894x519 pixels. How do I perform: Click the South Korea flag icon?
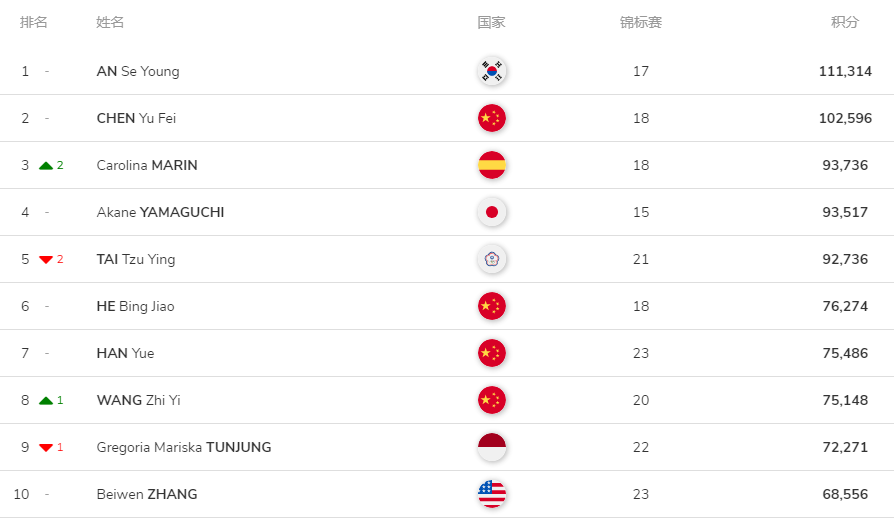pyautogui.click(x=491, y=71)
